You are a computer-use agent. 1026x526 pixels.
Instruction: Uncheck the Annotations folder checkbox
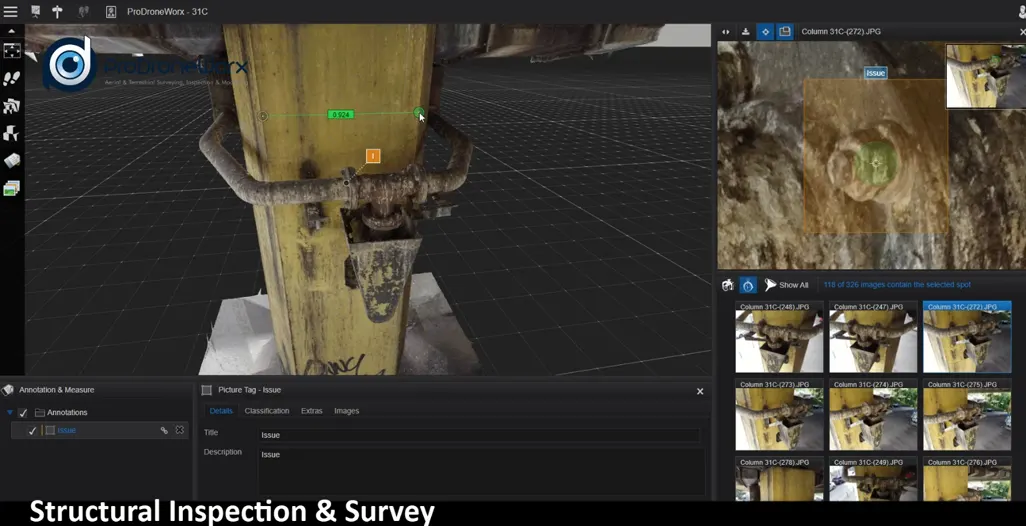(23, 412)
